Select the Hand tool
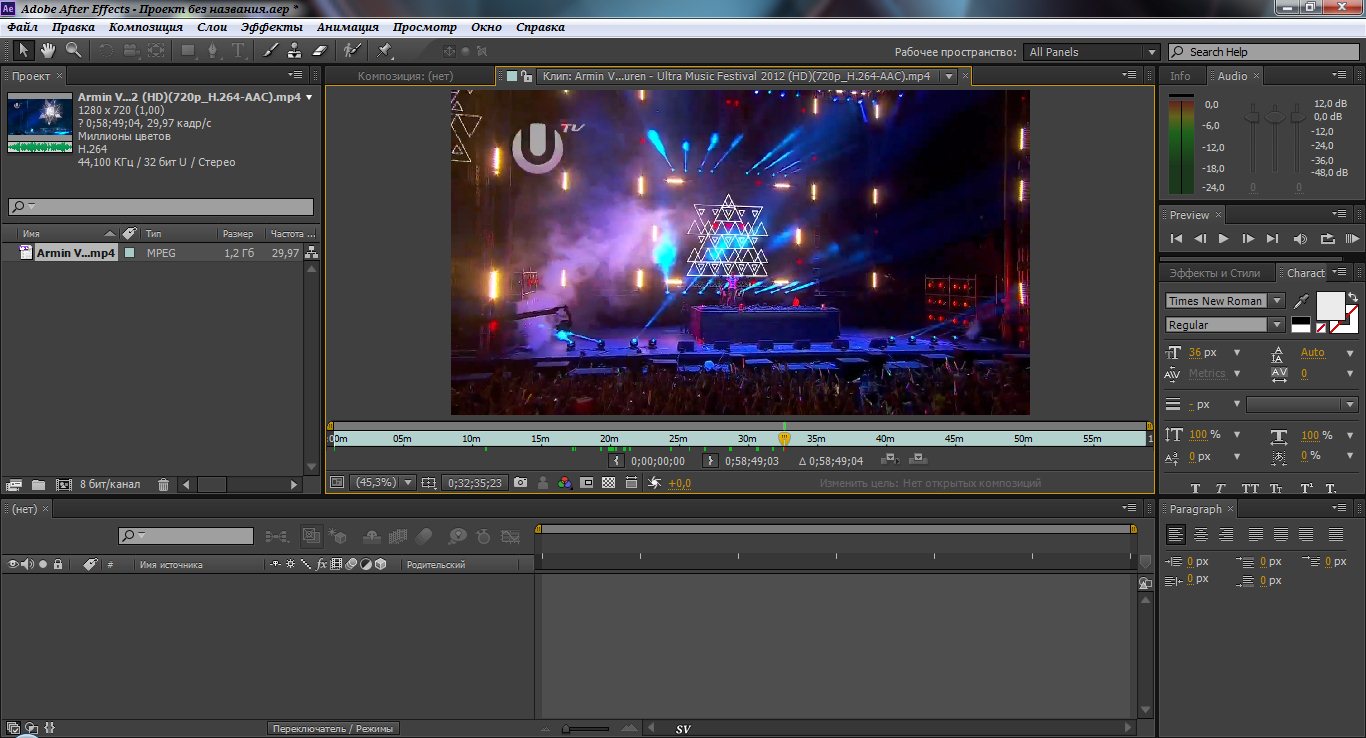 [47, 50]
